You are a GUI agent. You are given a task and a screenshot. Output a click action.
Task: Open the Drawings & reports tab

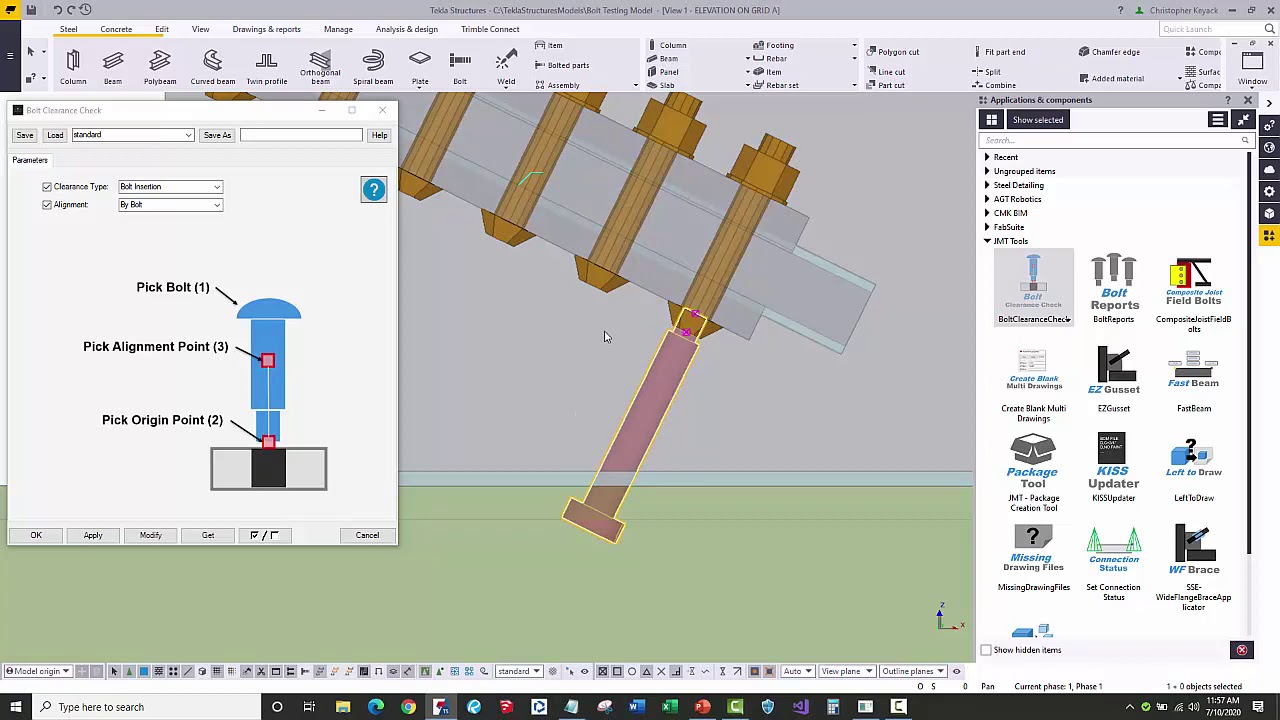click(267, 29)
